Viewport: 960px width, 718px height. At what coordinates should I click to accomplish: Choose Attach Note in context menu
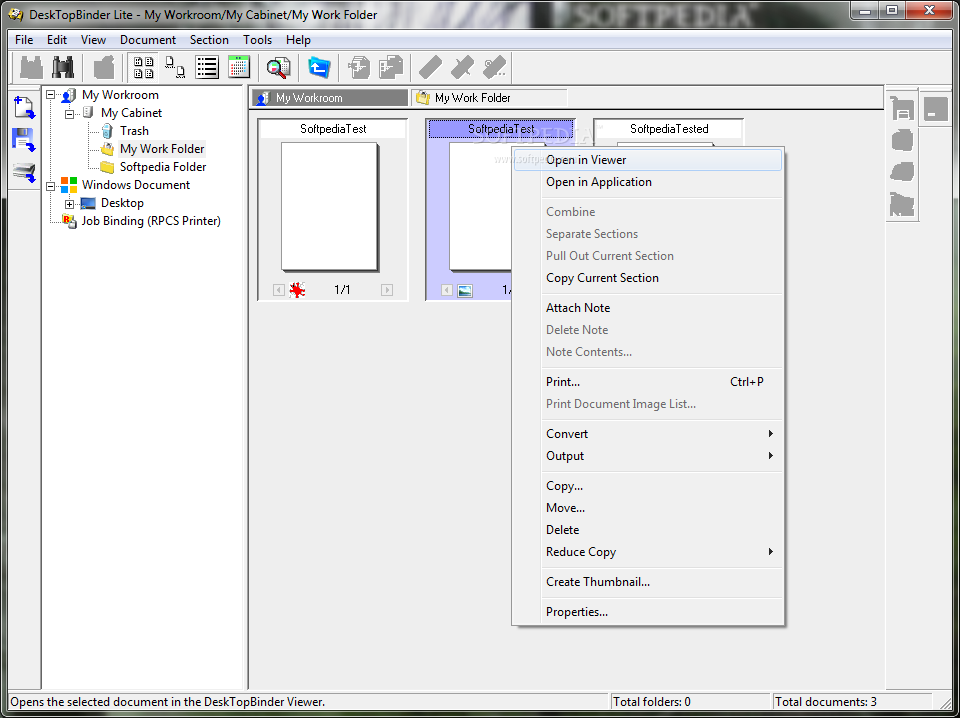[648, 309]
